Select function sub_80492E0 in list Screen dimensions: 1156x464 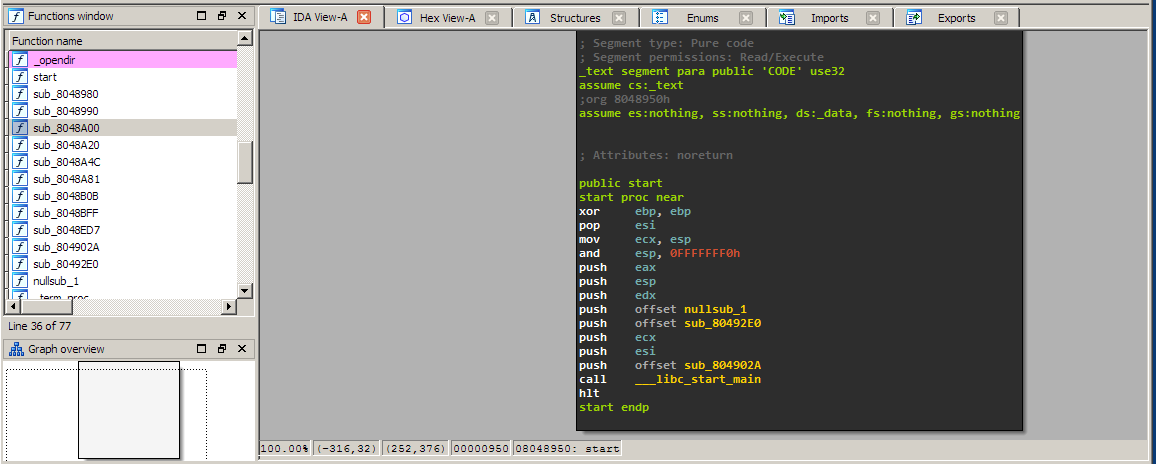(x=123, y=263)
